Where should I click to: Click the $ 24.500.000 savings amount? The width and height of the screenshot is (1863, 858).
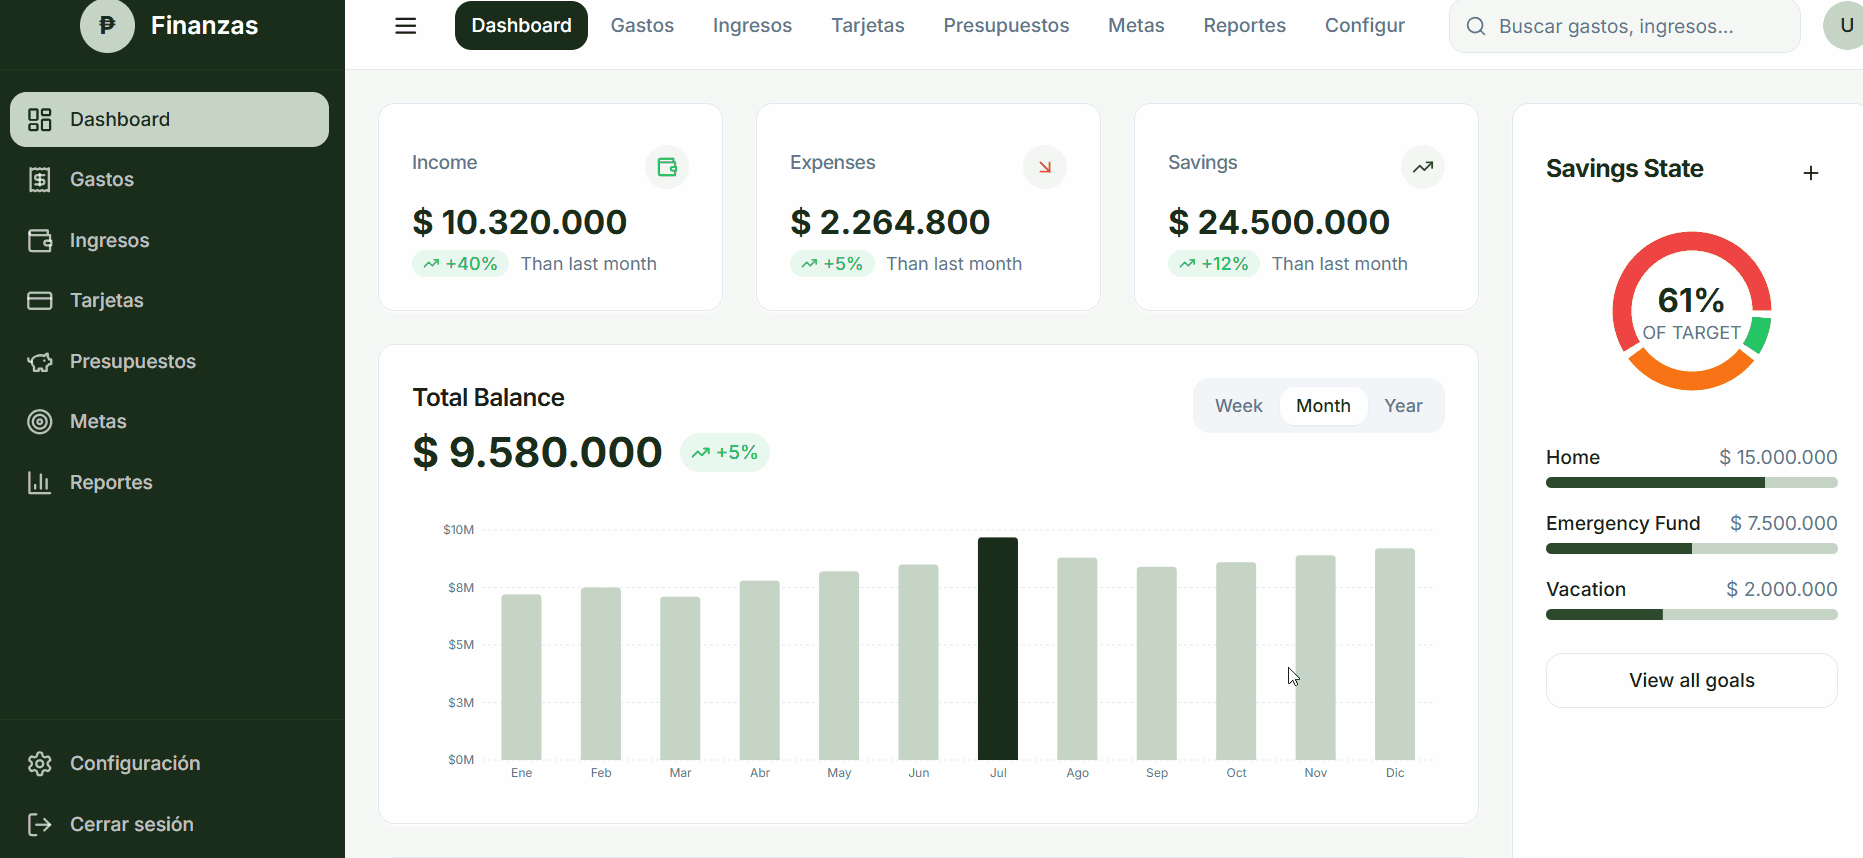[1279, 222]
